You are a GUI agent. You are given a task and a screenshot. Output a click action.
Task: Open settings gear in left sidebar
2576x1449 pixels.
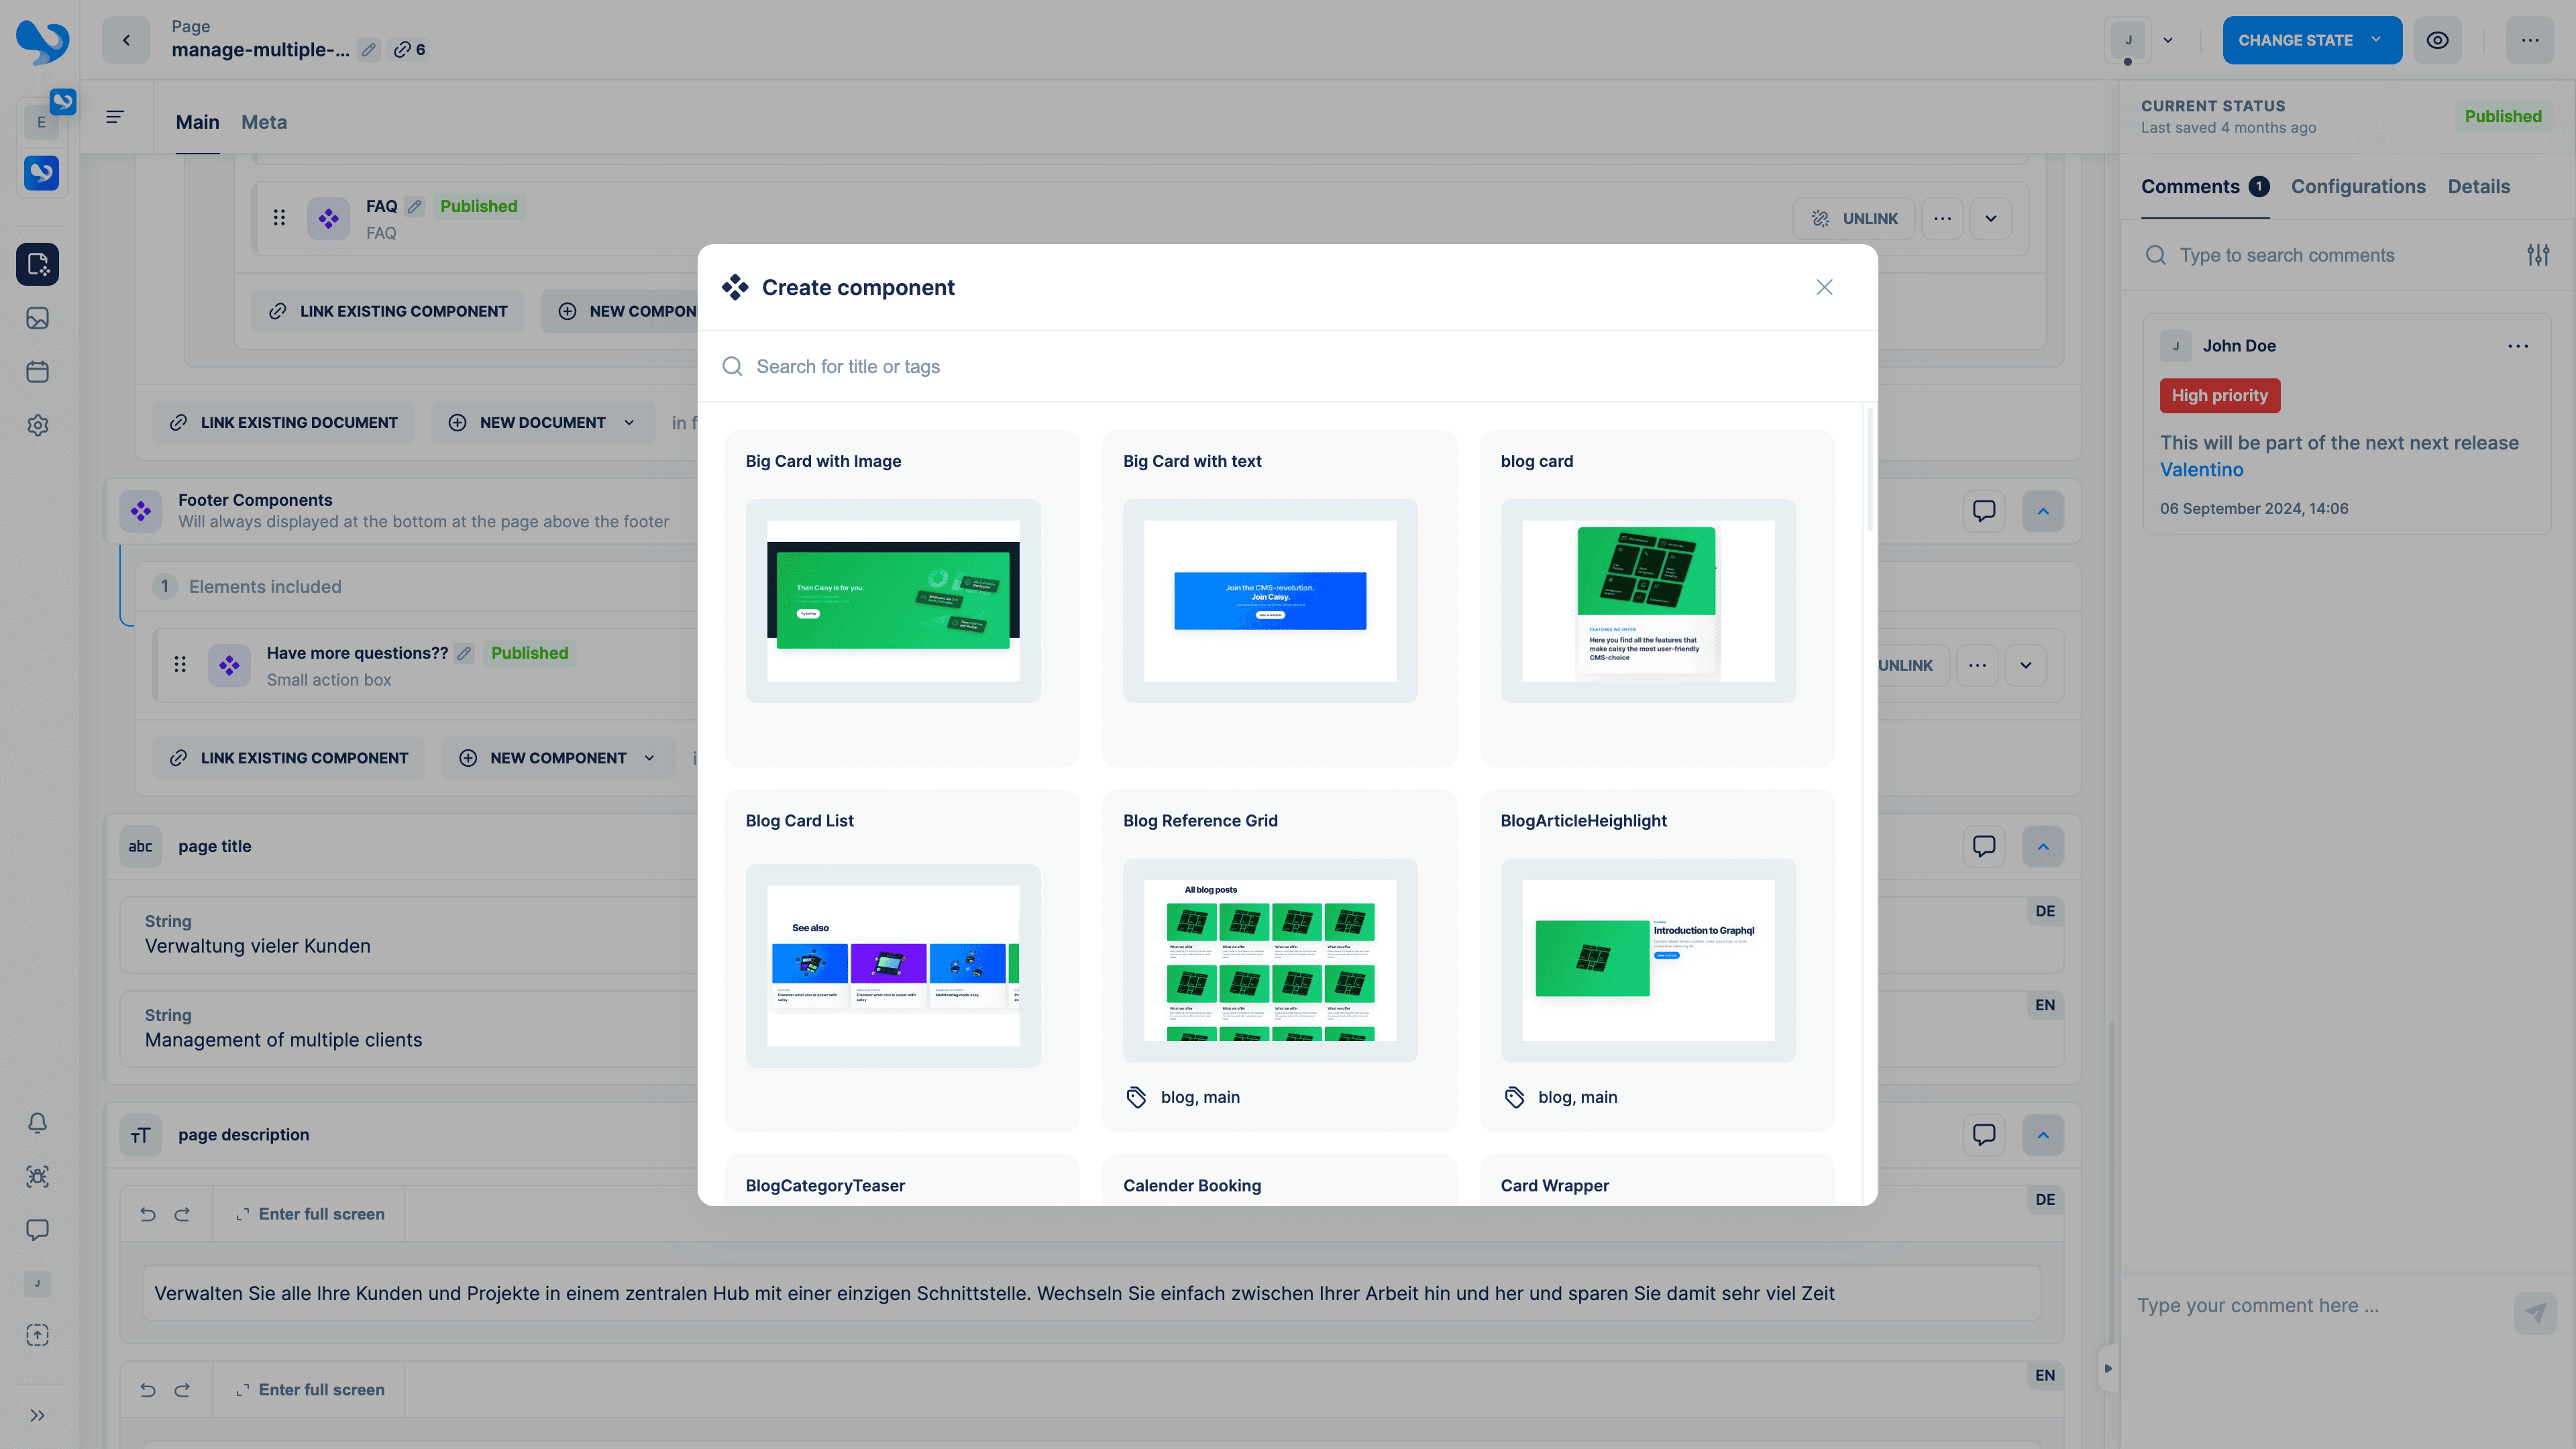(38, 425)
